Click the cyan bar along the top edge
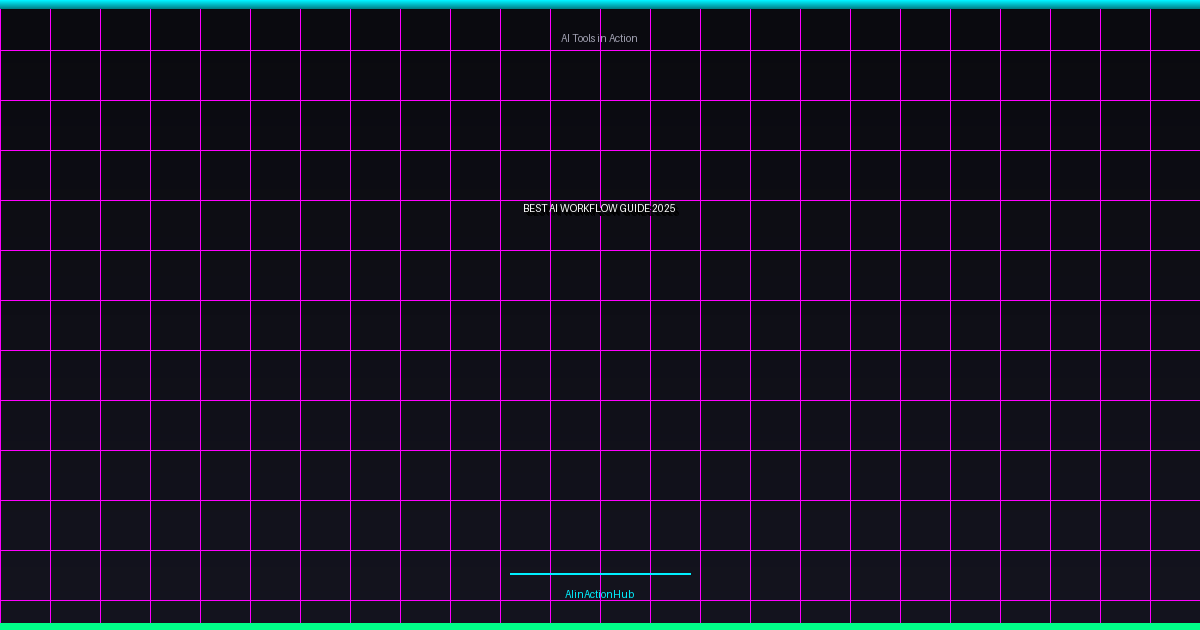 click(600, 4)
